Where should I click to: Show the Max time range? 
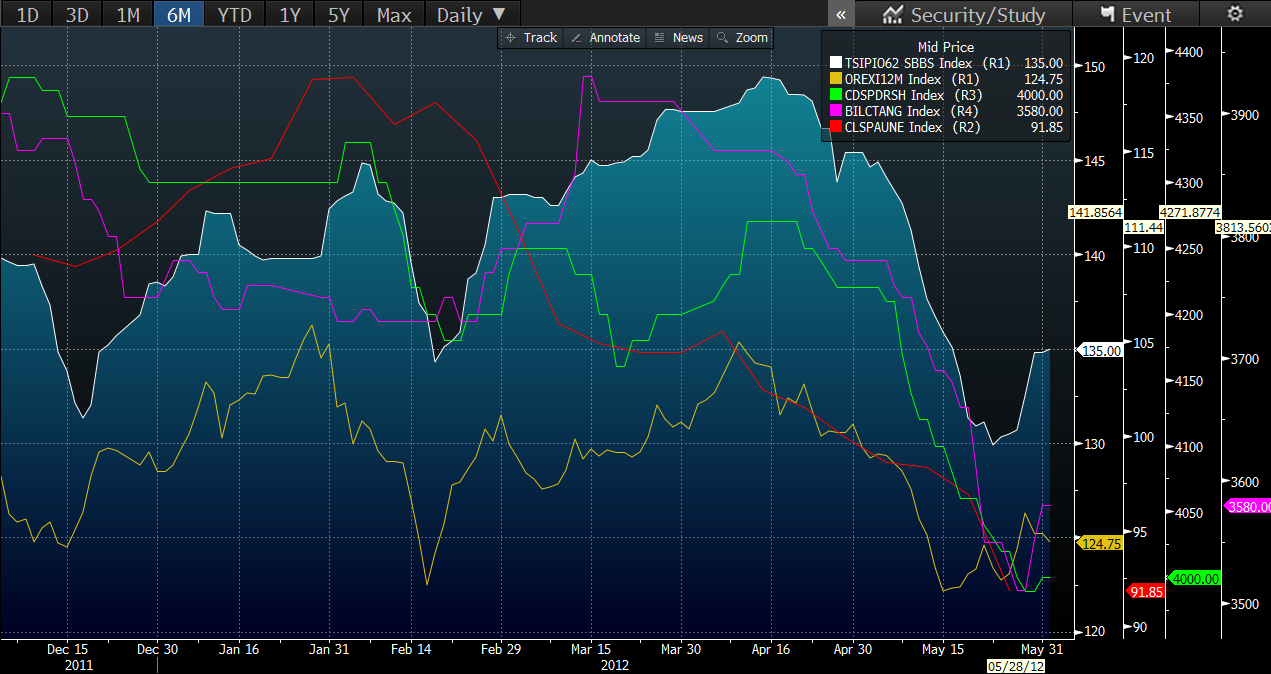click(x=394, y=14)
